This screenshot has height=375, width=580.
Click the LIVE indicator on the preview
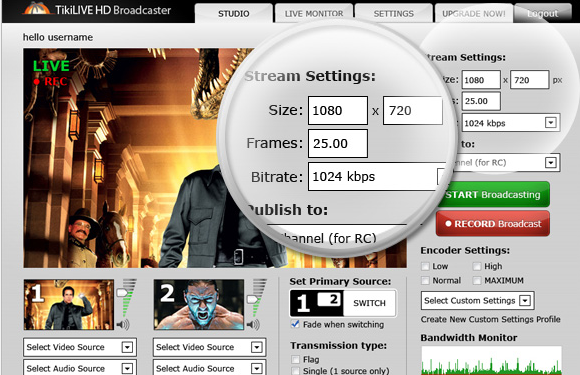click(x=51, y=66)
